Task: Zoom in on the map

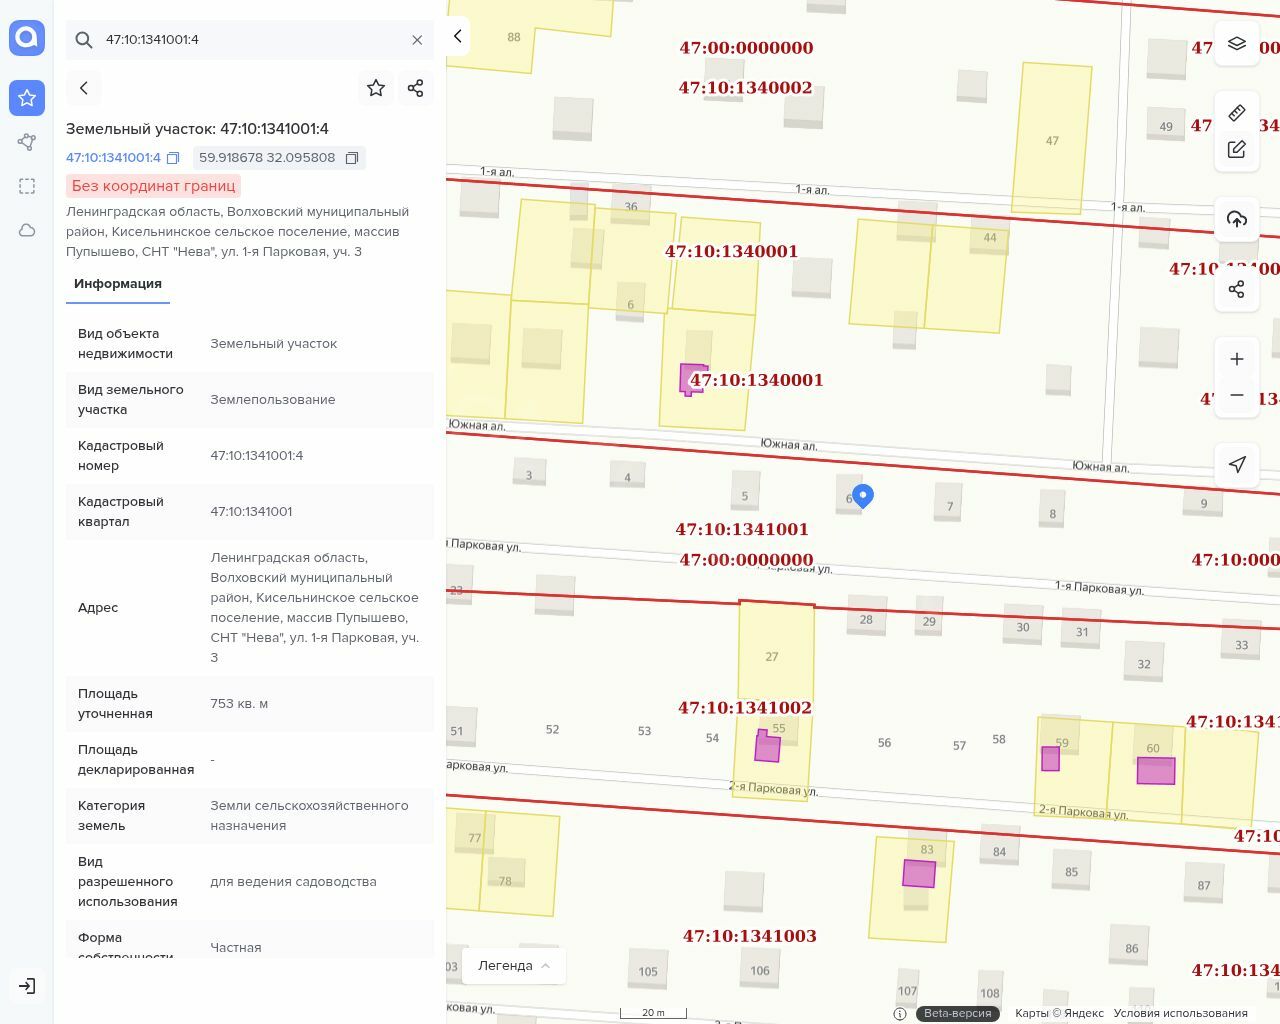Action: tap(1237, 359)
